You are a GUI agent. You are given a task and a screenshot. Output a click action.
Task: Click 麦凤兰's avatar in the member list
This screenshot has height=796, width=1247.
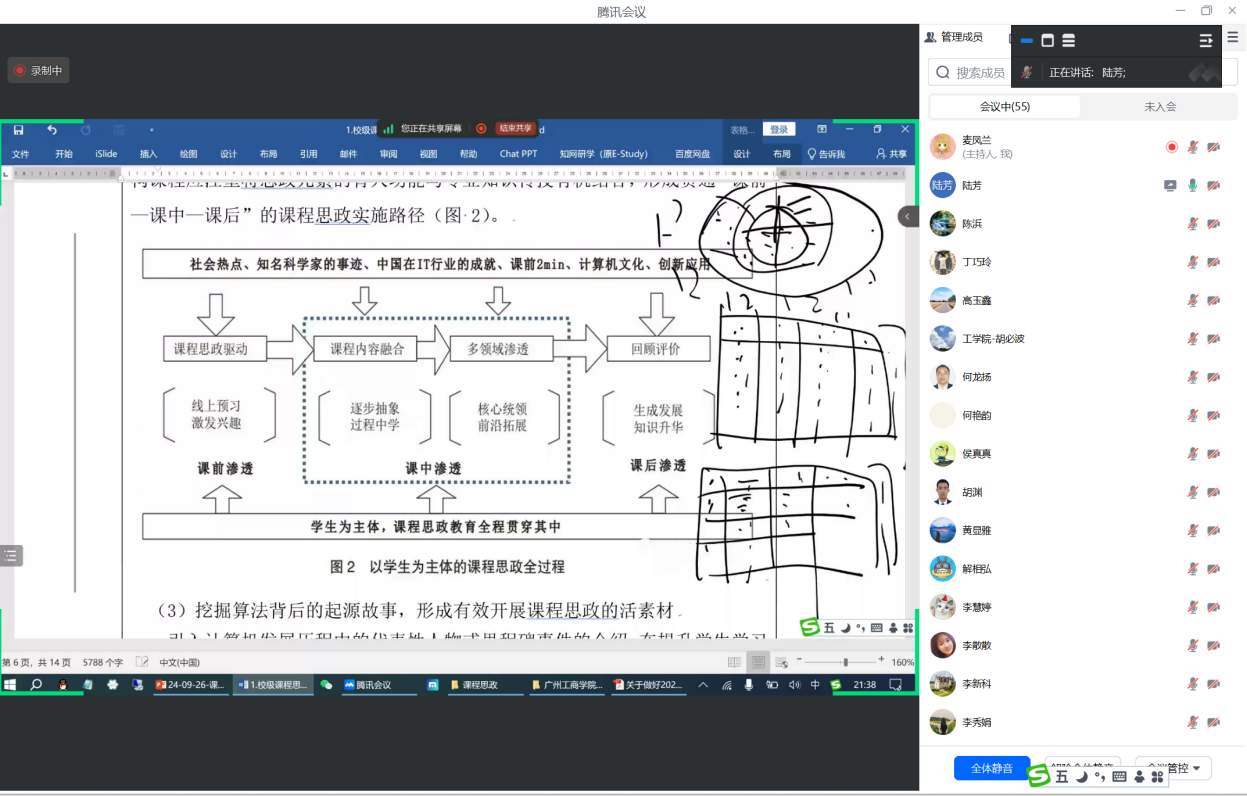(942, 147)
